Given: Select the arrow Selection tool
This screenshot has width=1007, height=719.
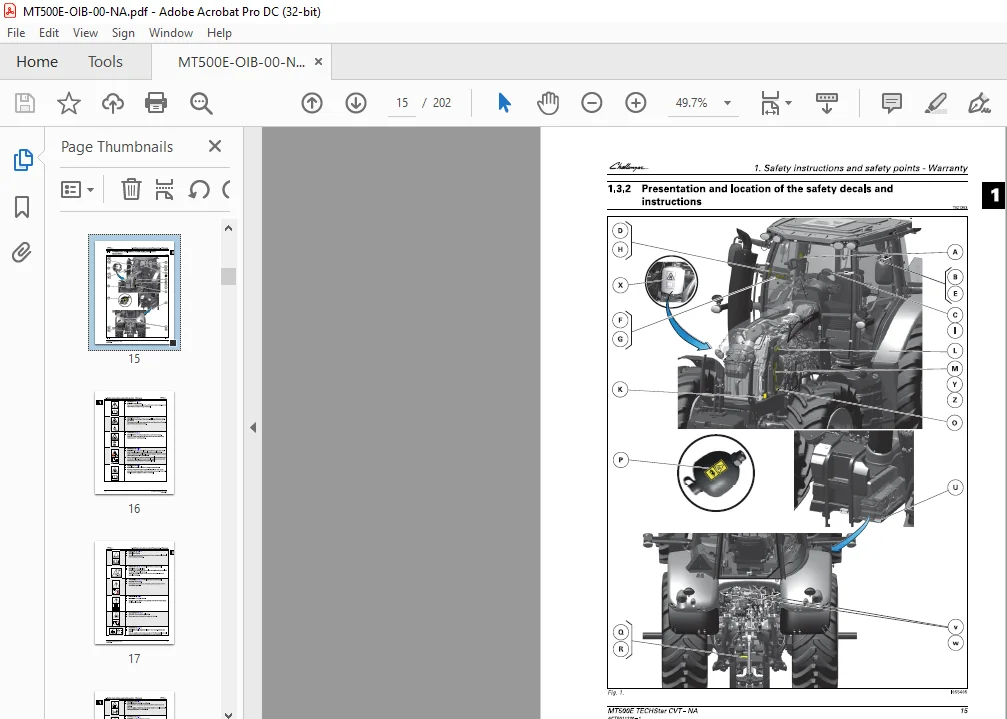Looking at the screenshot, I should tap(505, 103).
